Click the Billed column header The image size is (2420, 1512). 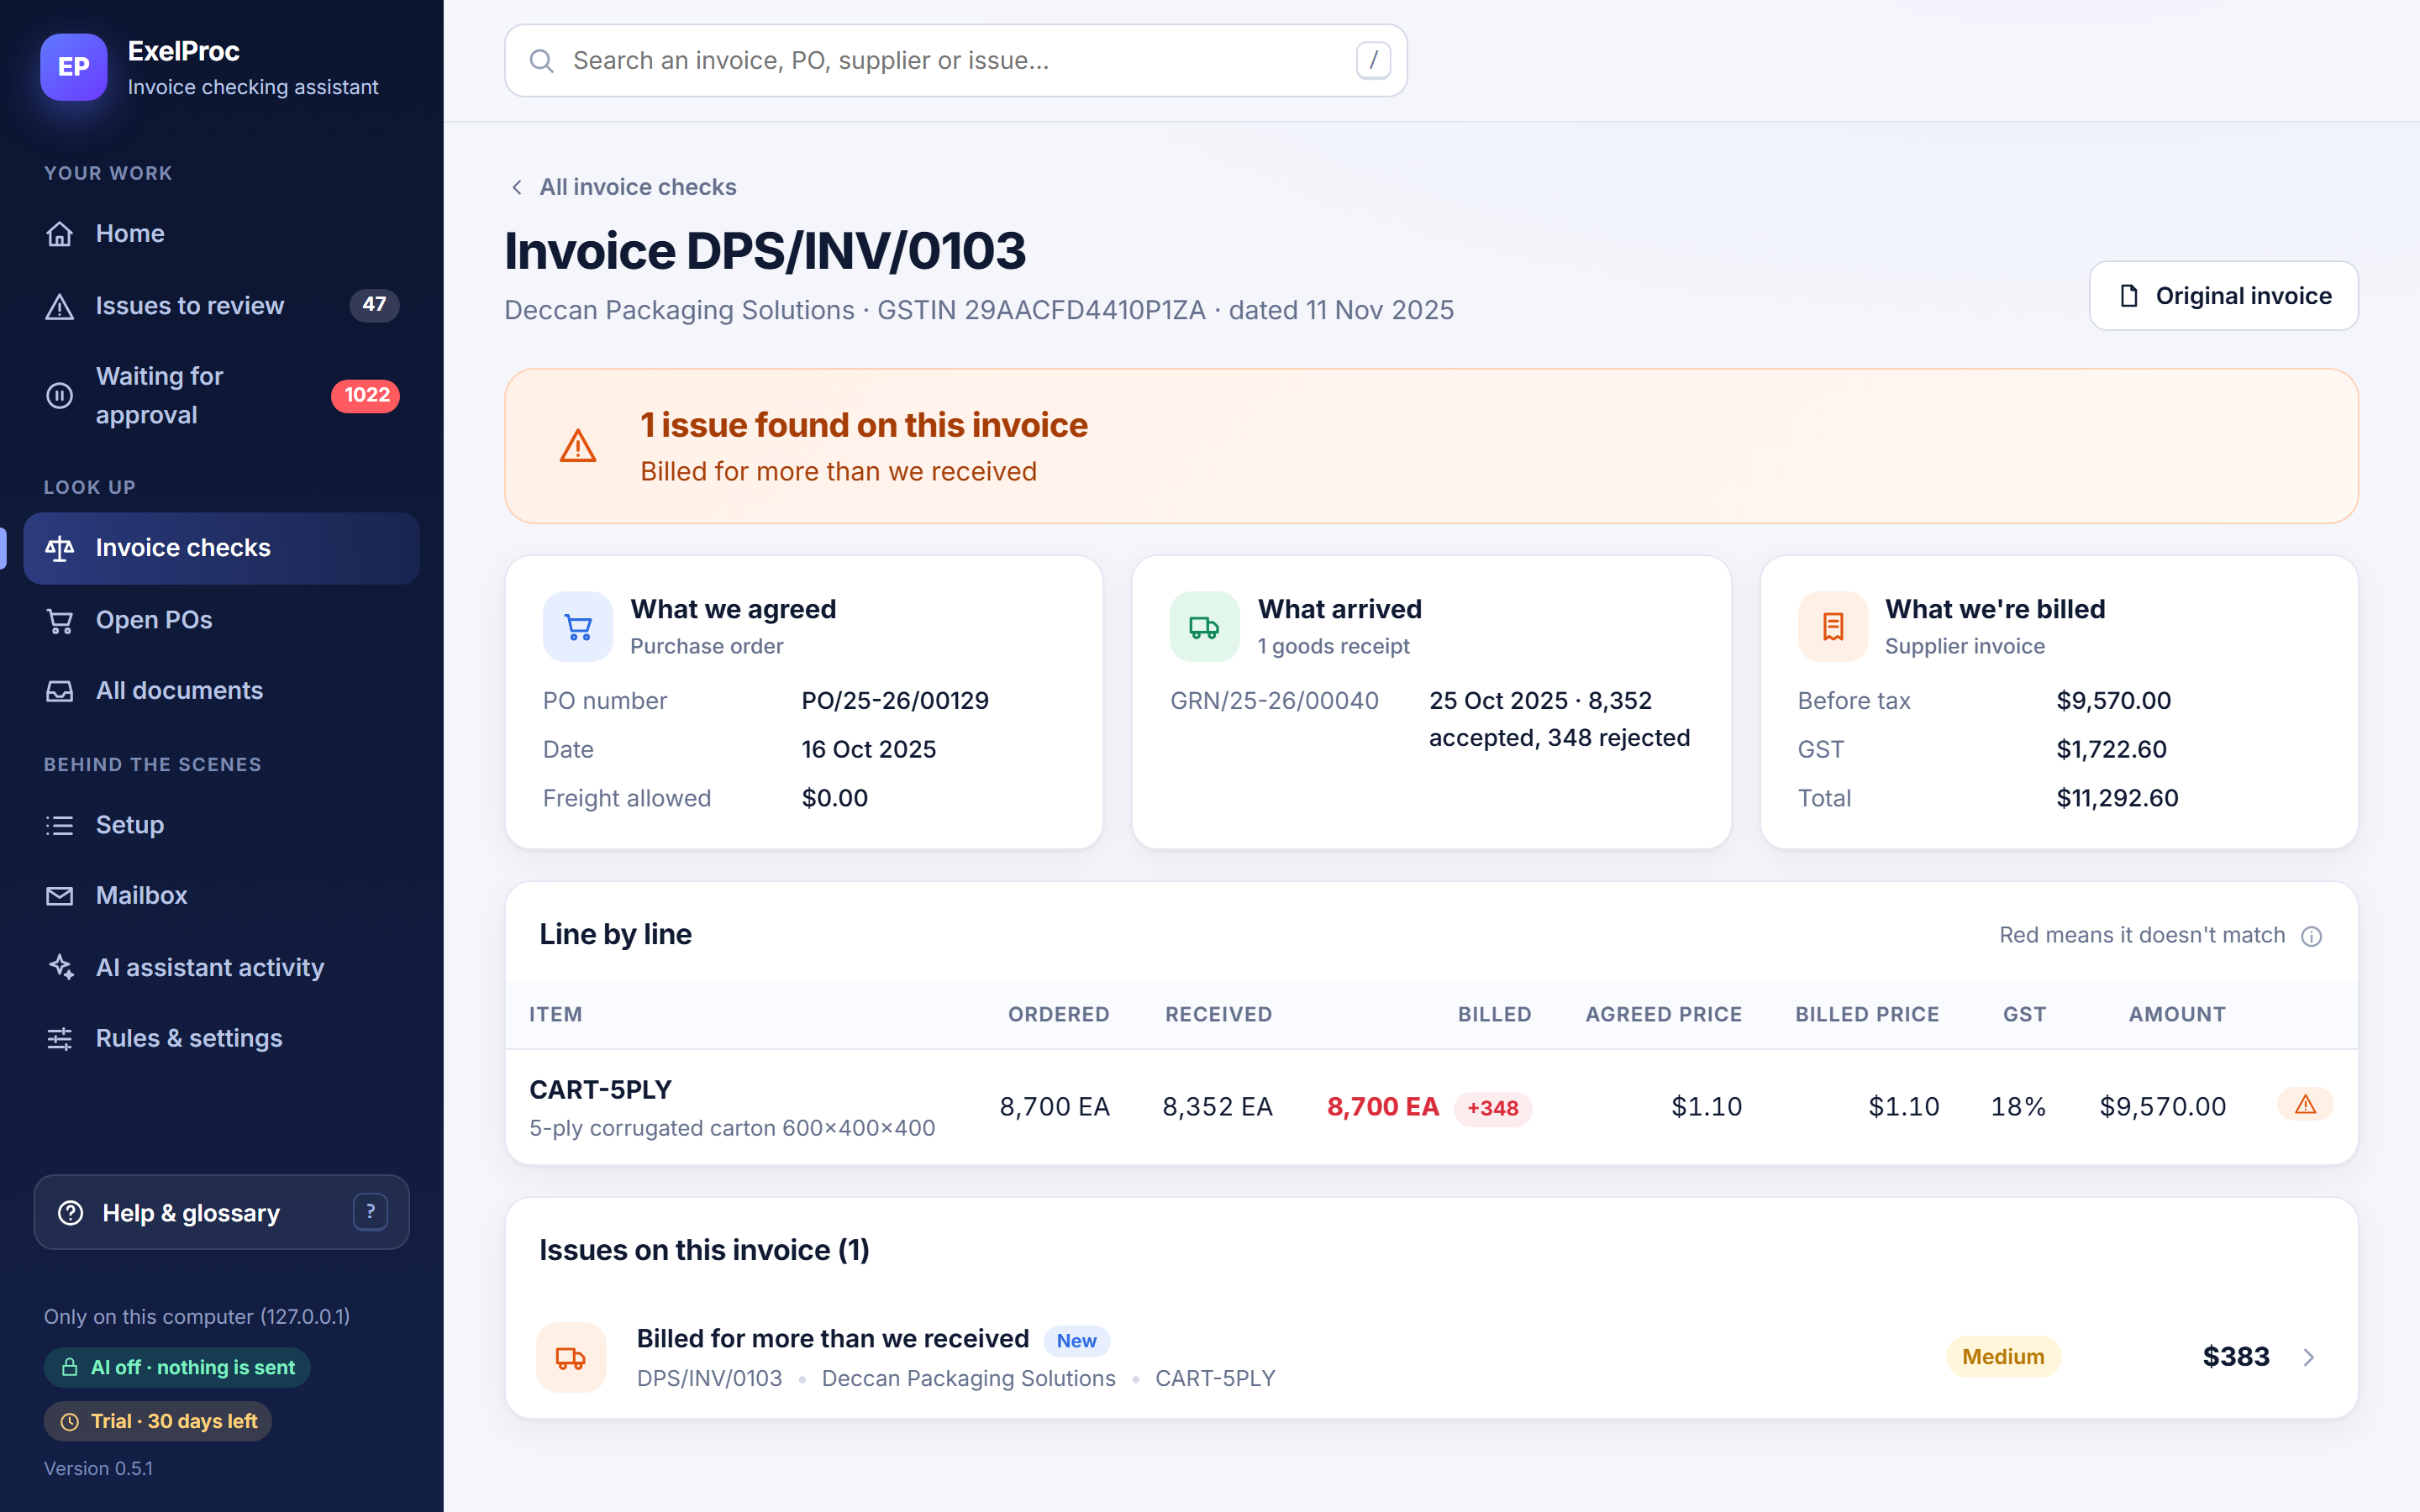point(1494,1014)
